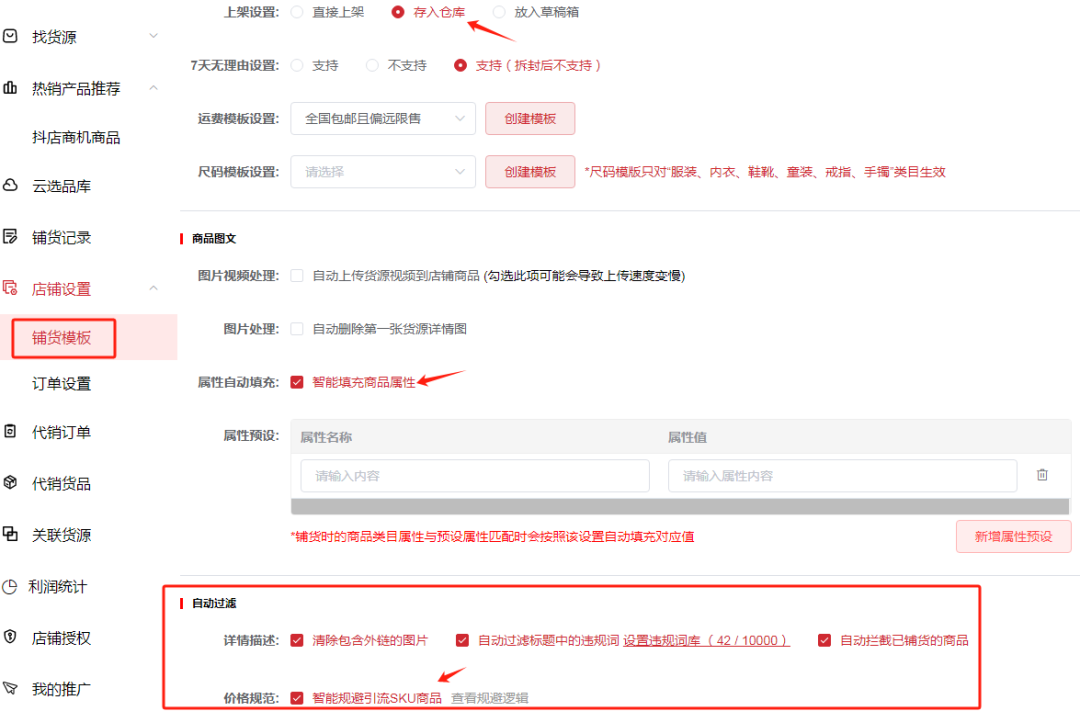The image size is (1080, 711).
Task: Select 放入草稿箱 radio option
Action: click(499, 12)
